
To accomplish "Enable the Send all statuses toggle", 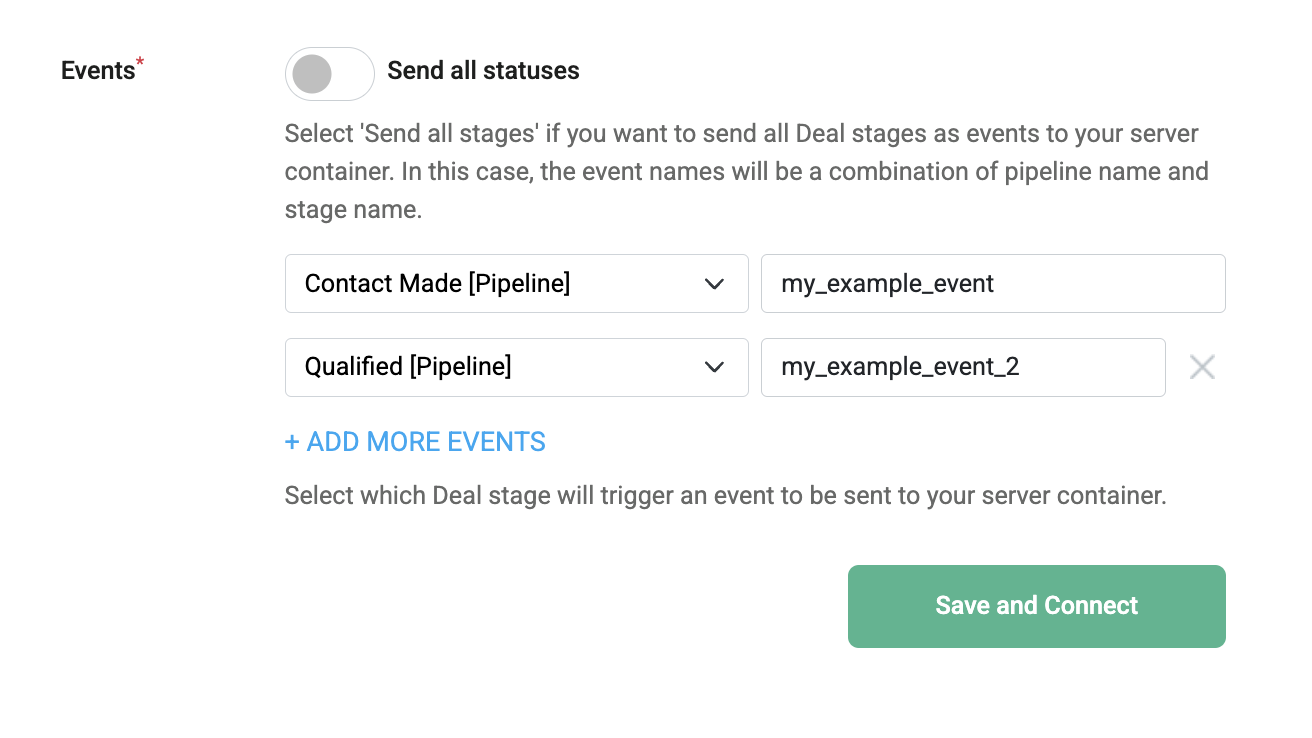I will click(x=330, y=74).
